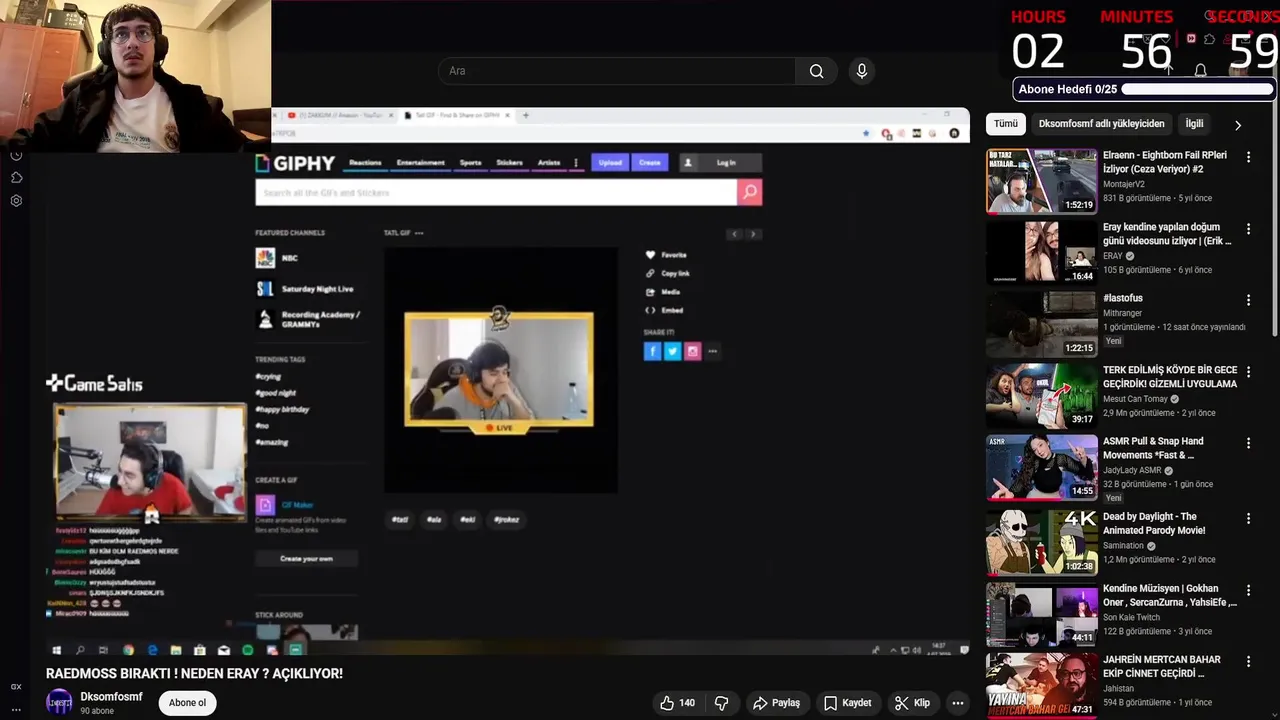Like the video showing 140 likes
This screenshot has height=720, width=1280.
pos(677,703)
